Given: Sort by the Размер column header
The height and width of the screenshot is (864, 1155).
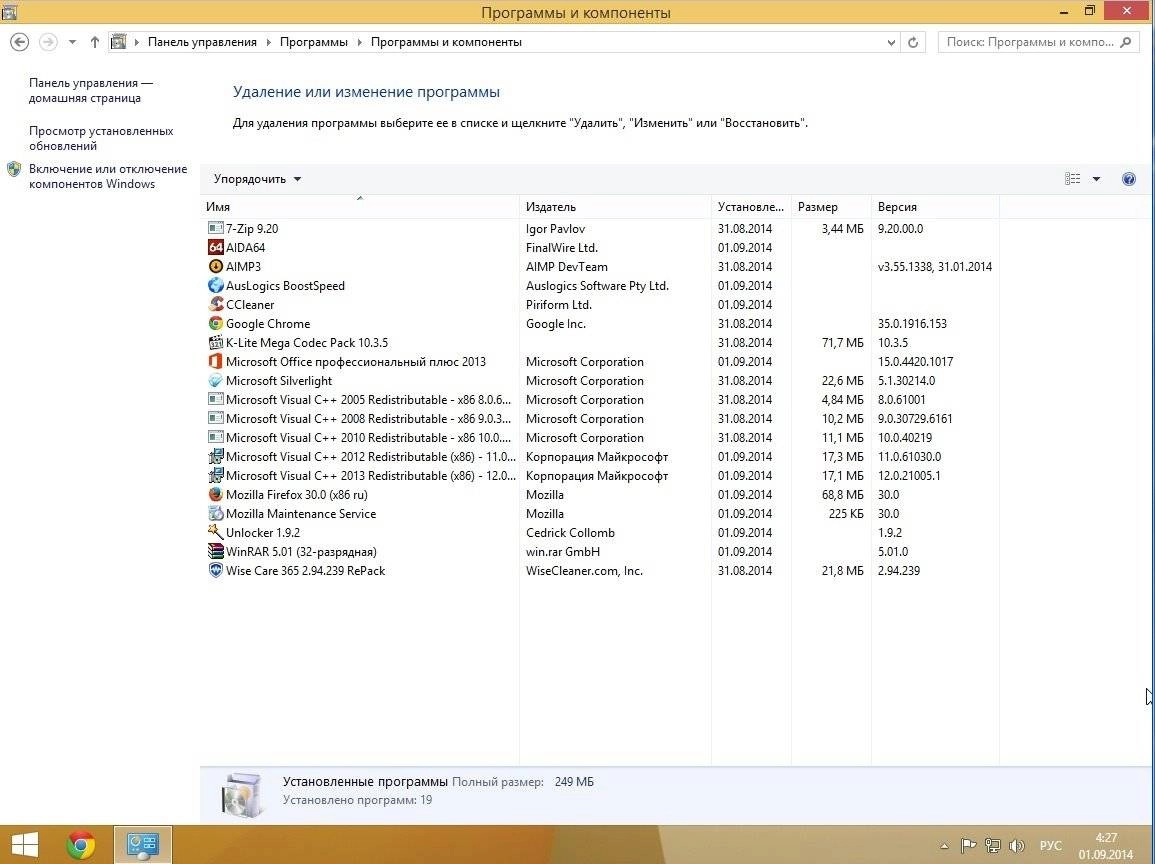Looking at the screenshot, I should coord(831,207).
